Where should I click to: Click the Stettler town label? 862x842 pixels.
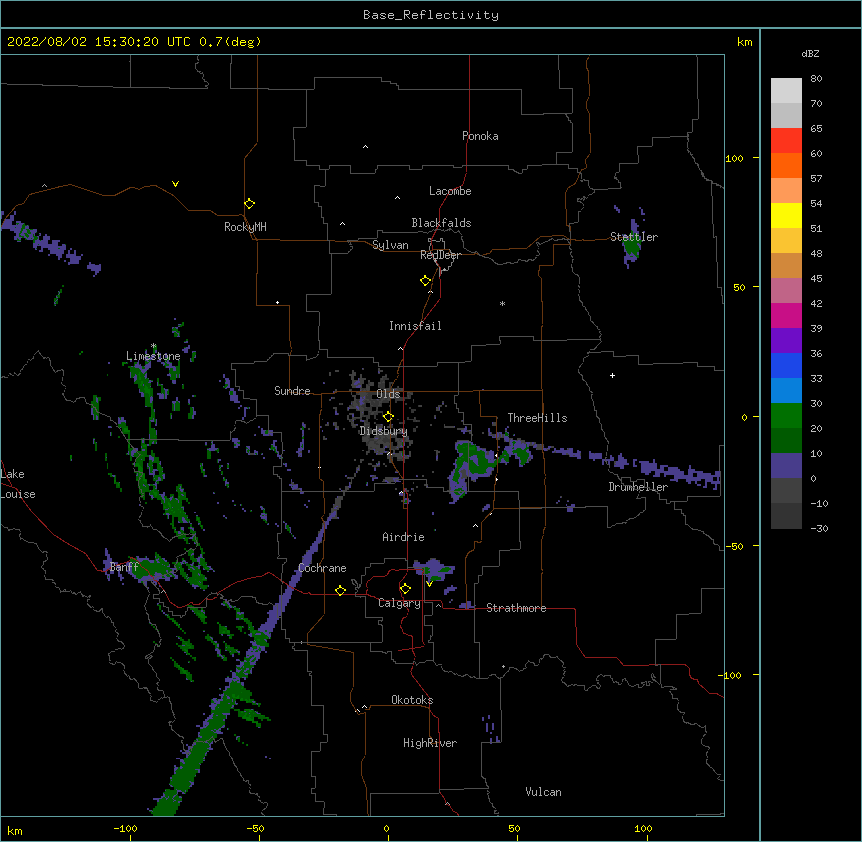pos(634,237)
